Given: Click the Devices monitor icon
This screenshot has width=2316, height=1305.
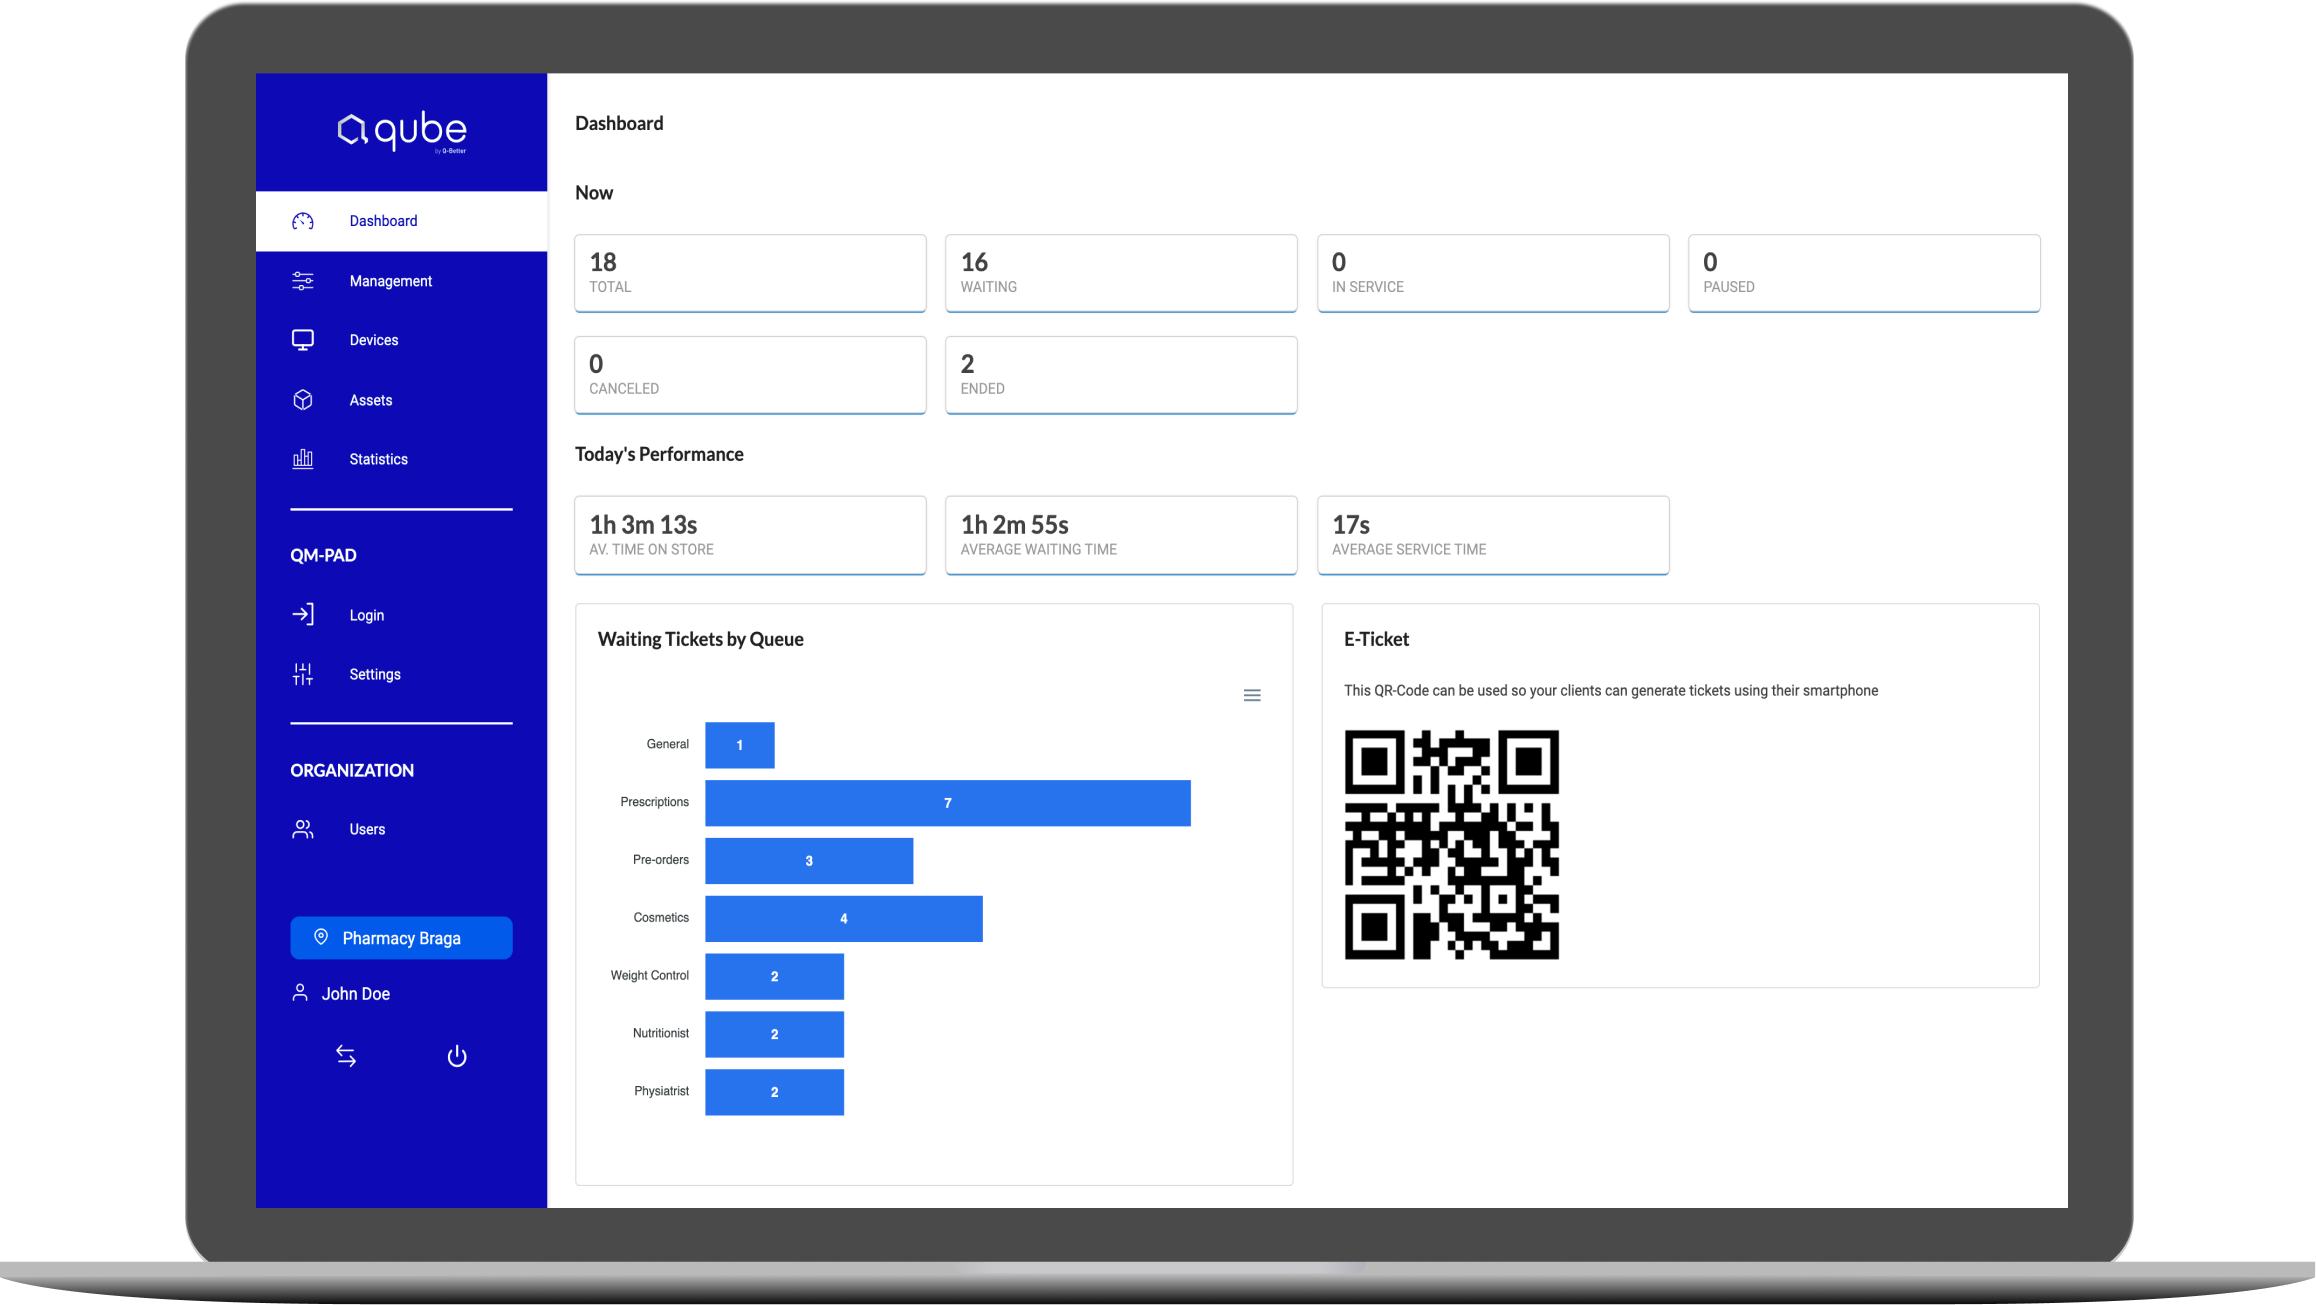Looking at the screenshot, I should point(303,340).
